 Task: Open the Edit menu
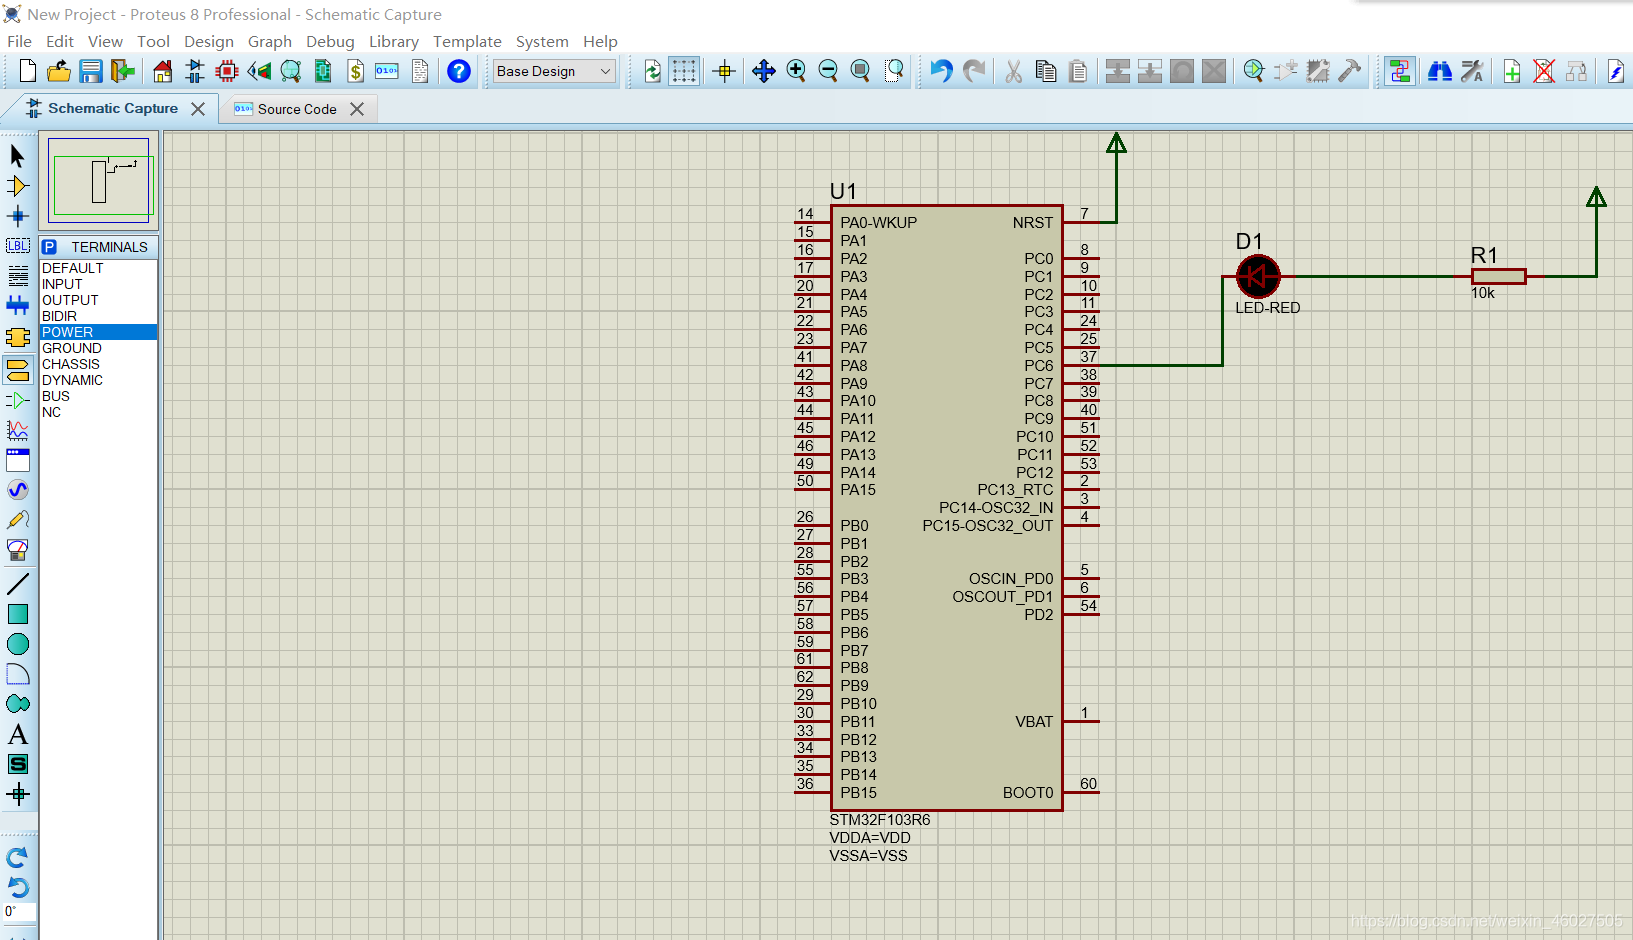pyautogui.click(x=60, y=41)
